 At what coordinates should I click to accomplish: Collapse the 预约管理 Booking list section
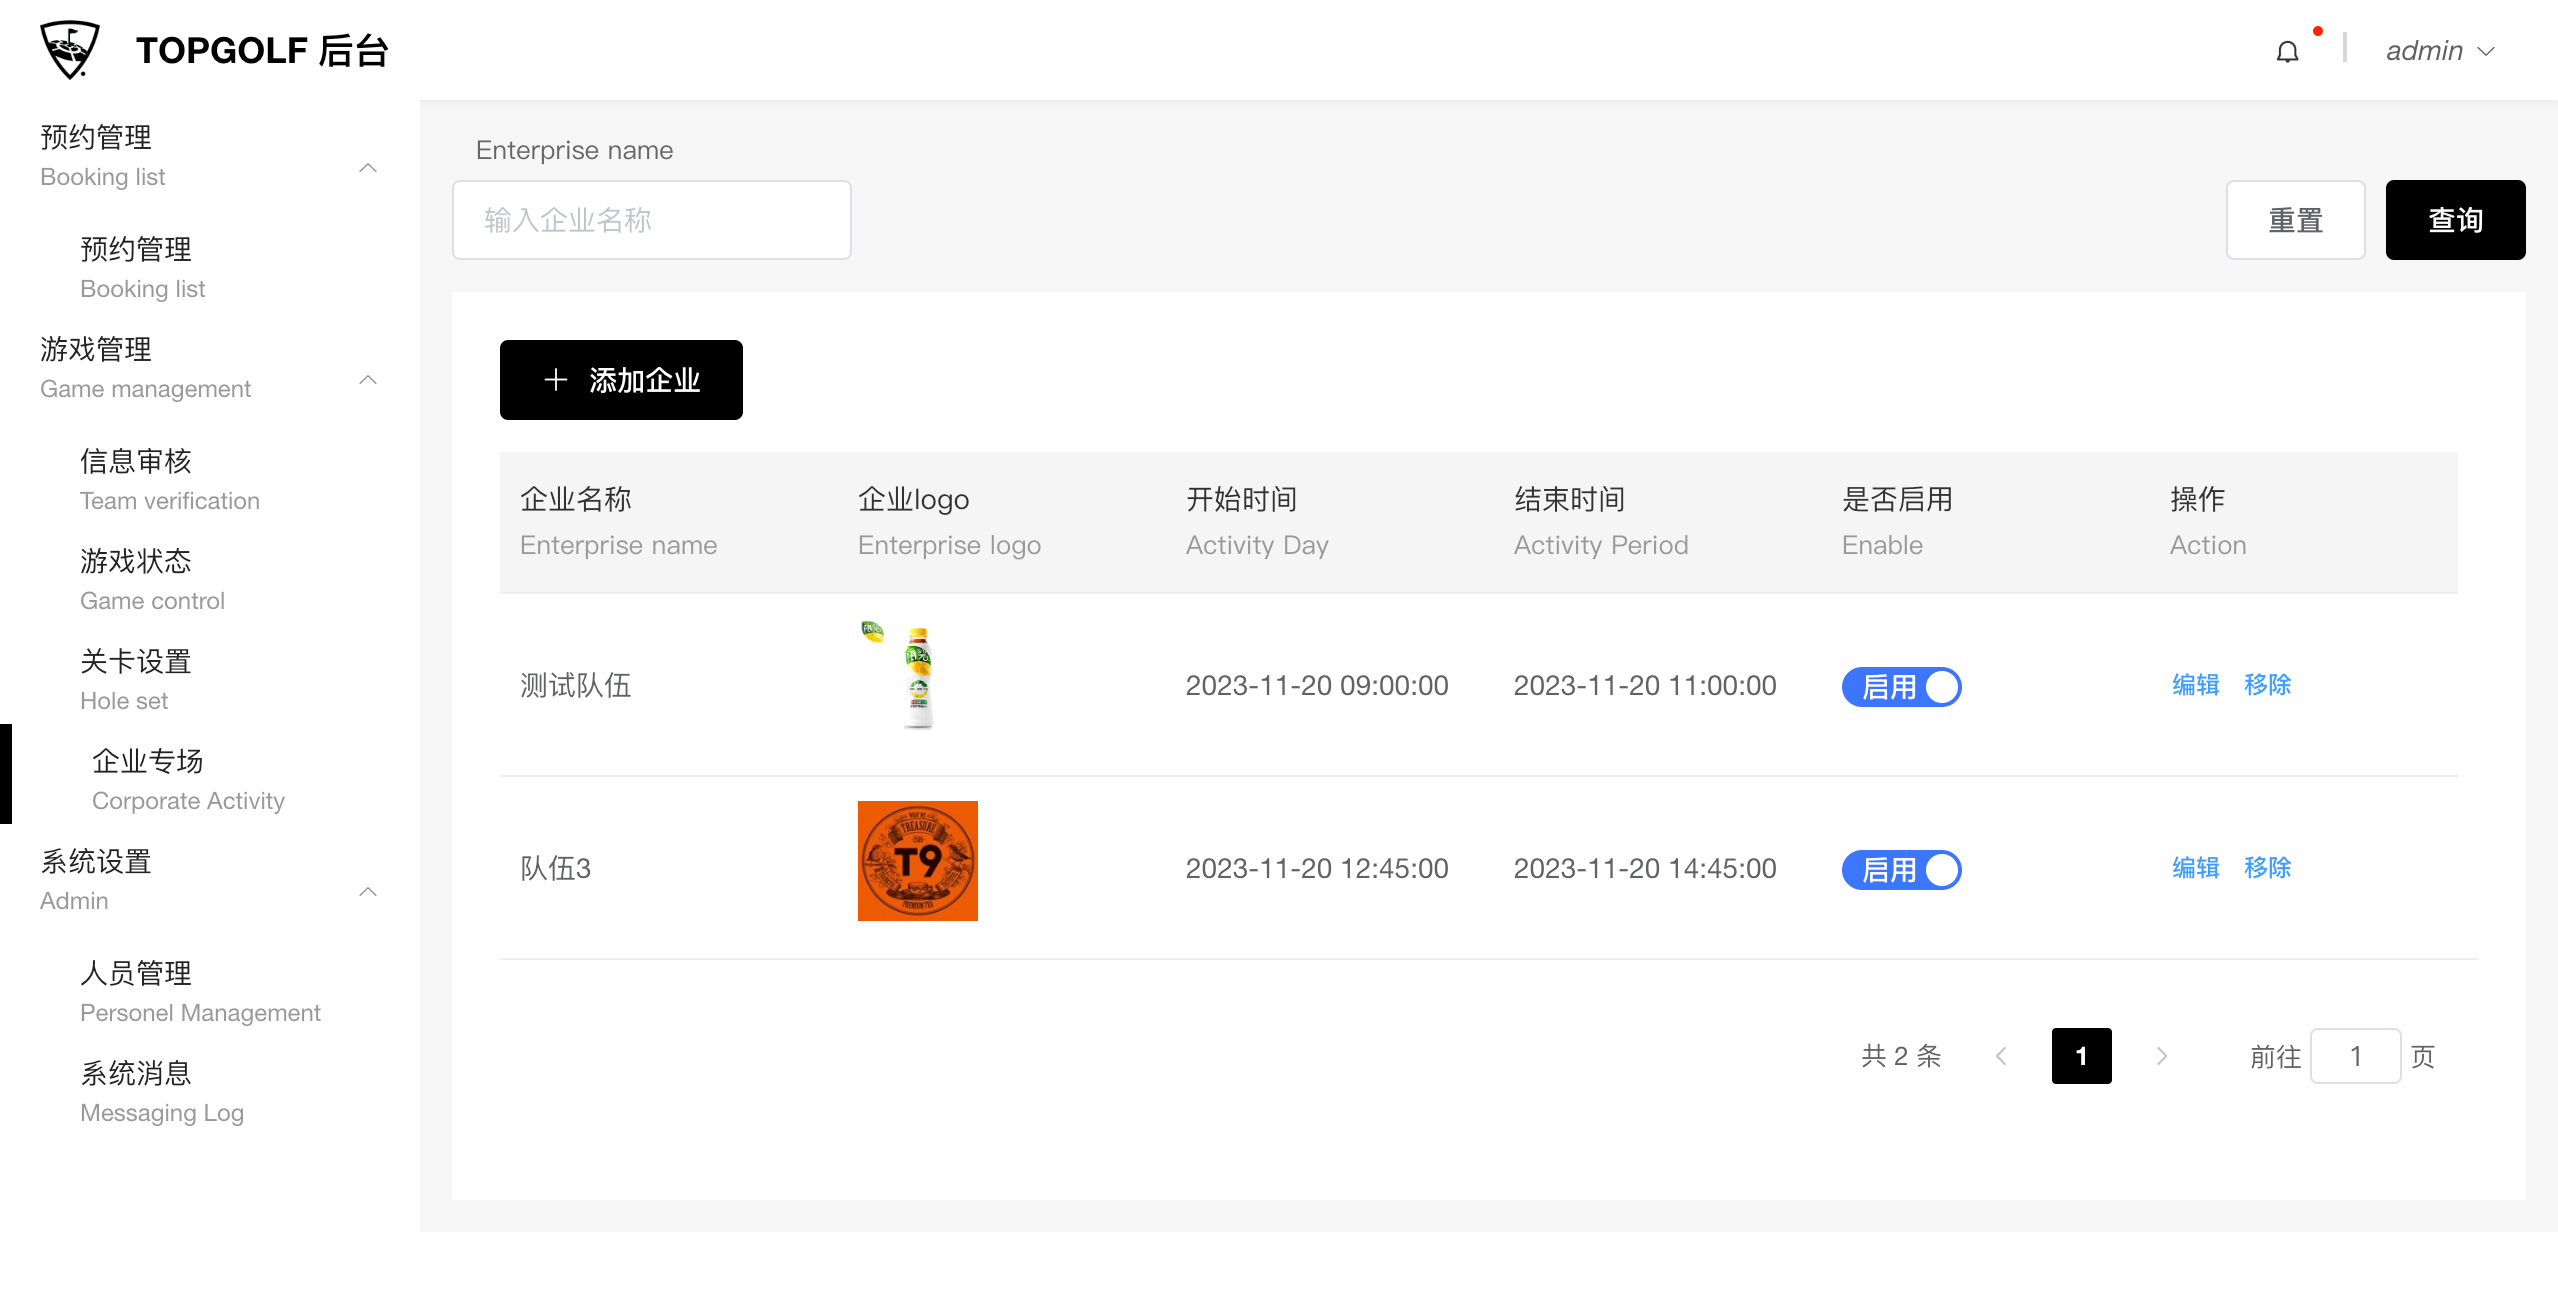pyautogui.click(x=368, y=168)
